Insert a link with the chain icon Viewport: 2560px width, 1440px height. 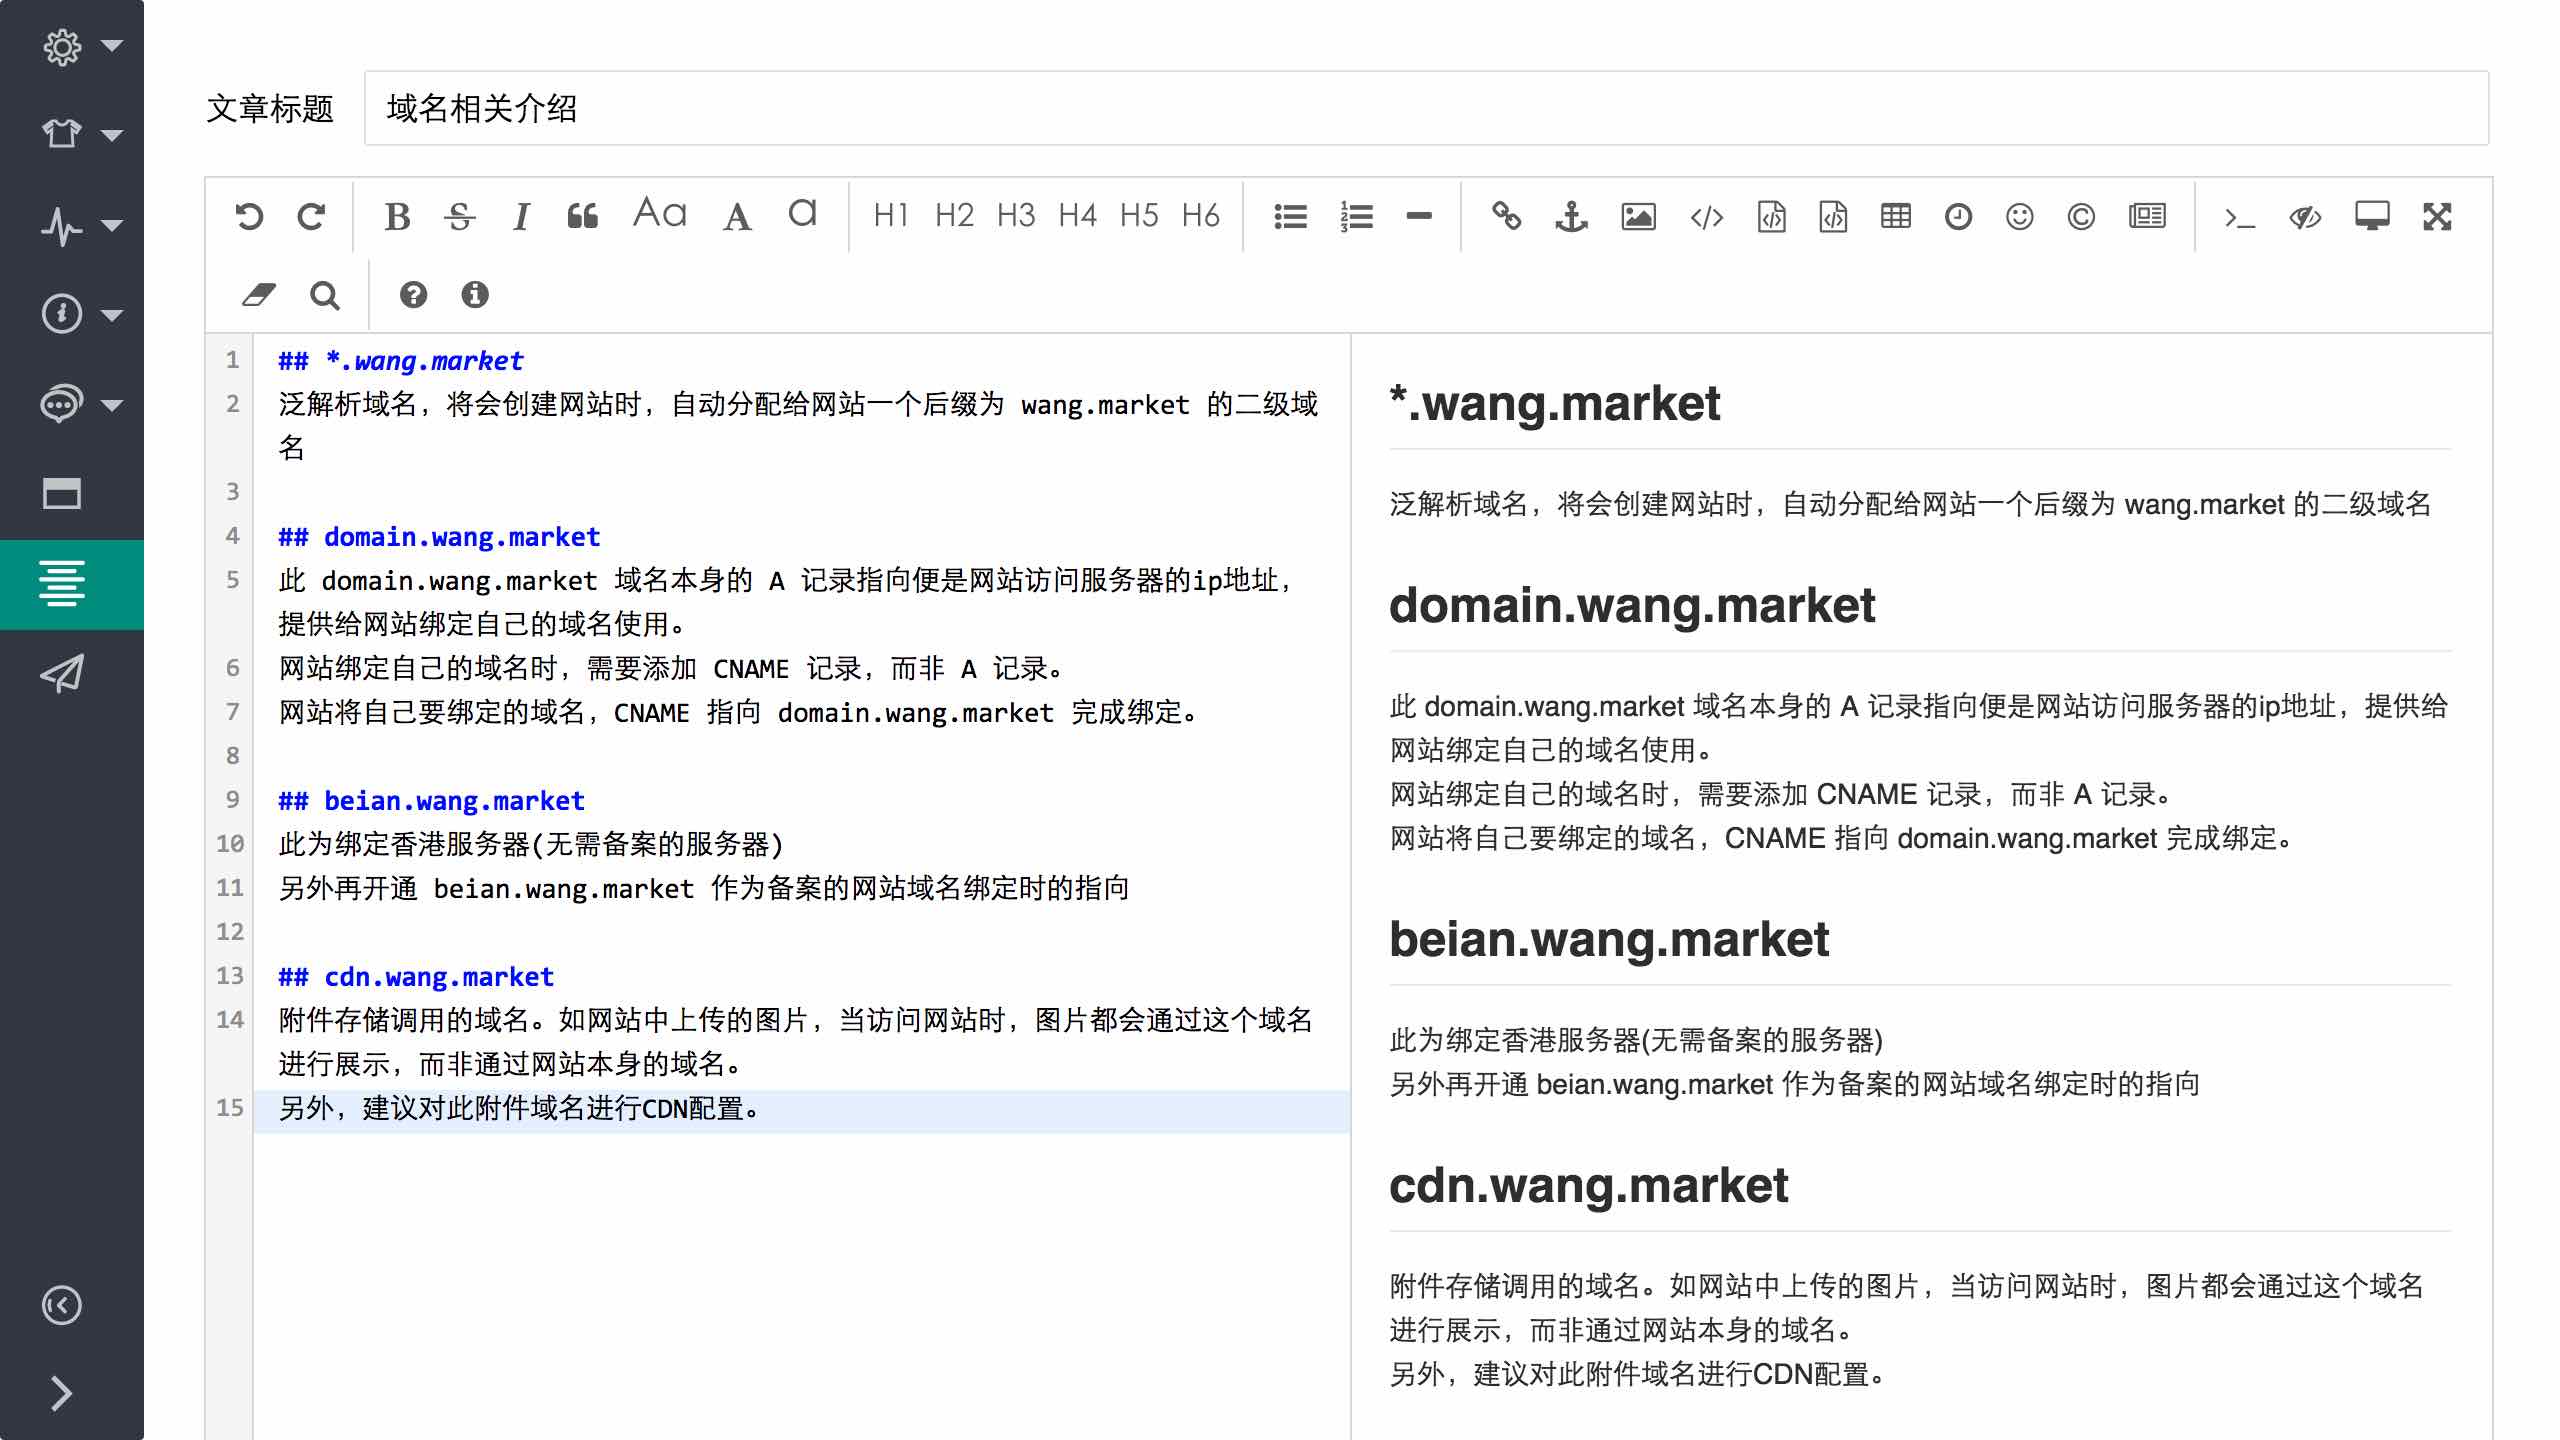tap(1506, 216)
